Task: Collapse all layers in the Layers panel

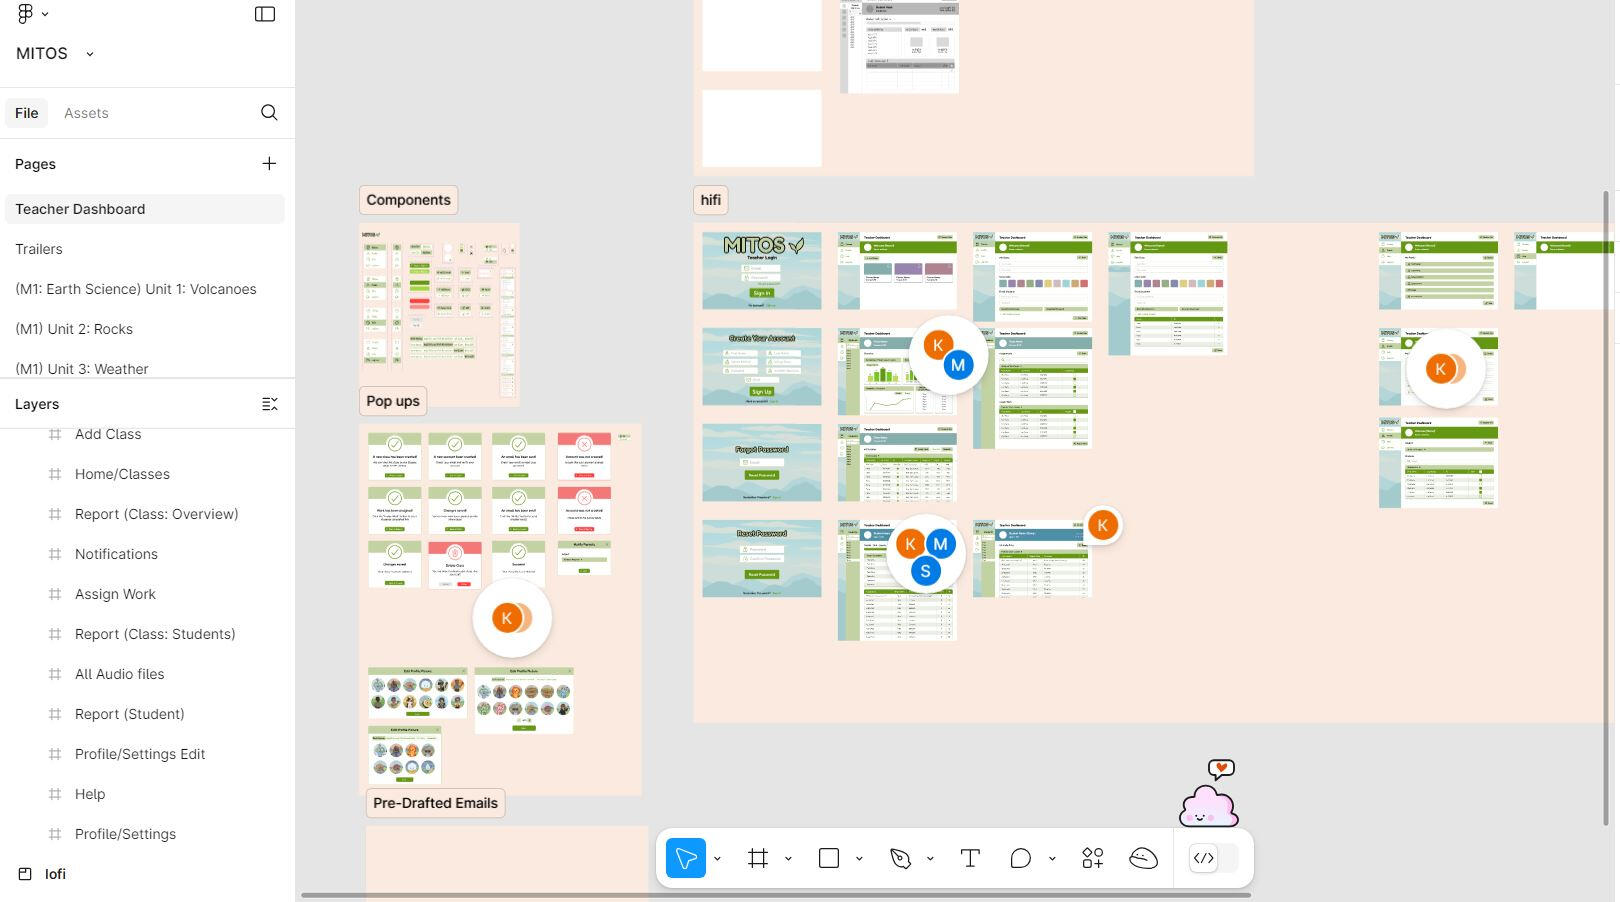Action: tap(269, 404)
